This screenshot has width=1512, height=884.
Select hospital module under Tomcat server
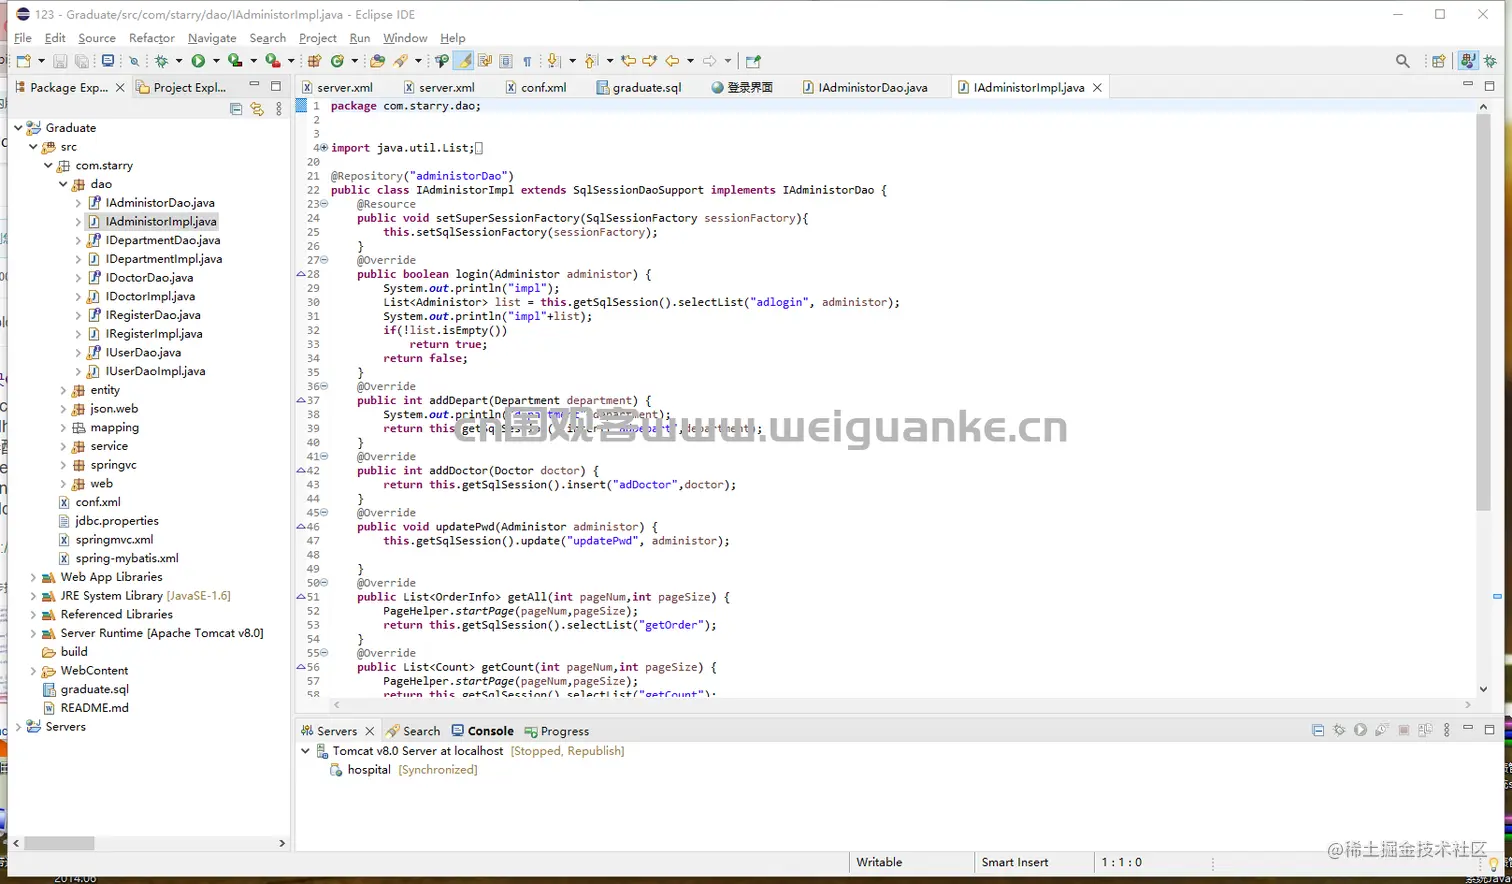click(369, 770)
